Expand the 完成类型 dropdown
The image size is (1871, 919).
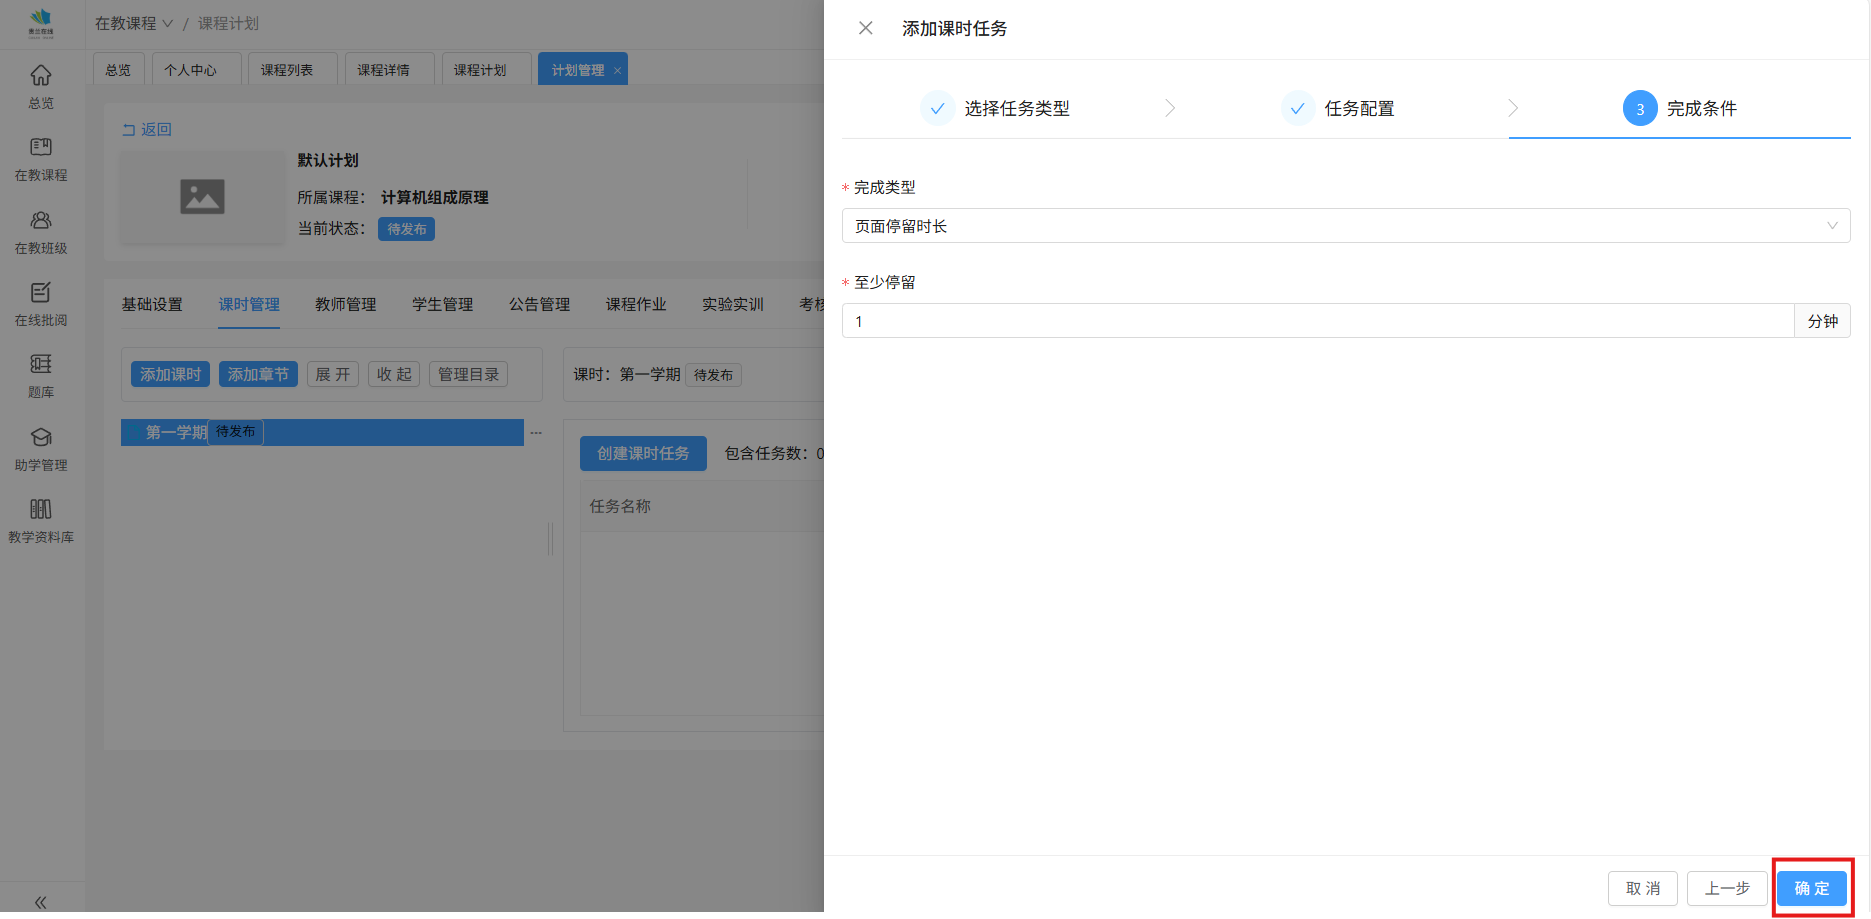1345,226
